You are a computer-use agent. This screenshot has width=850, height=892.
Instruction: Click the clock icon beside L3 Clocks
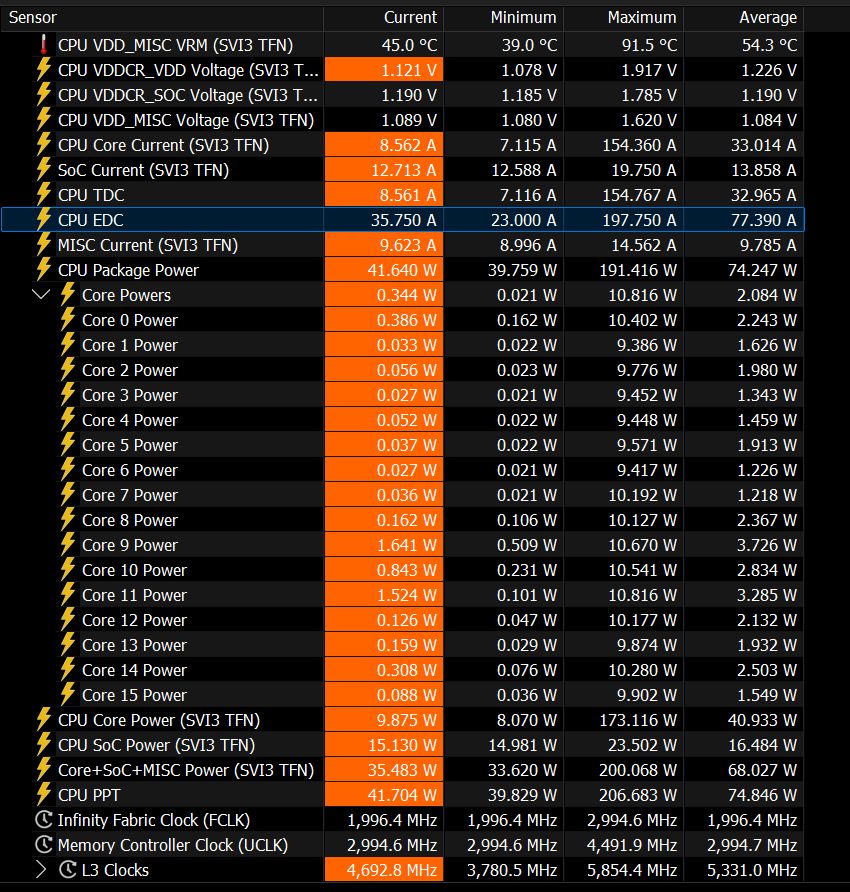pos(68,870)
